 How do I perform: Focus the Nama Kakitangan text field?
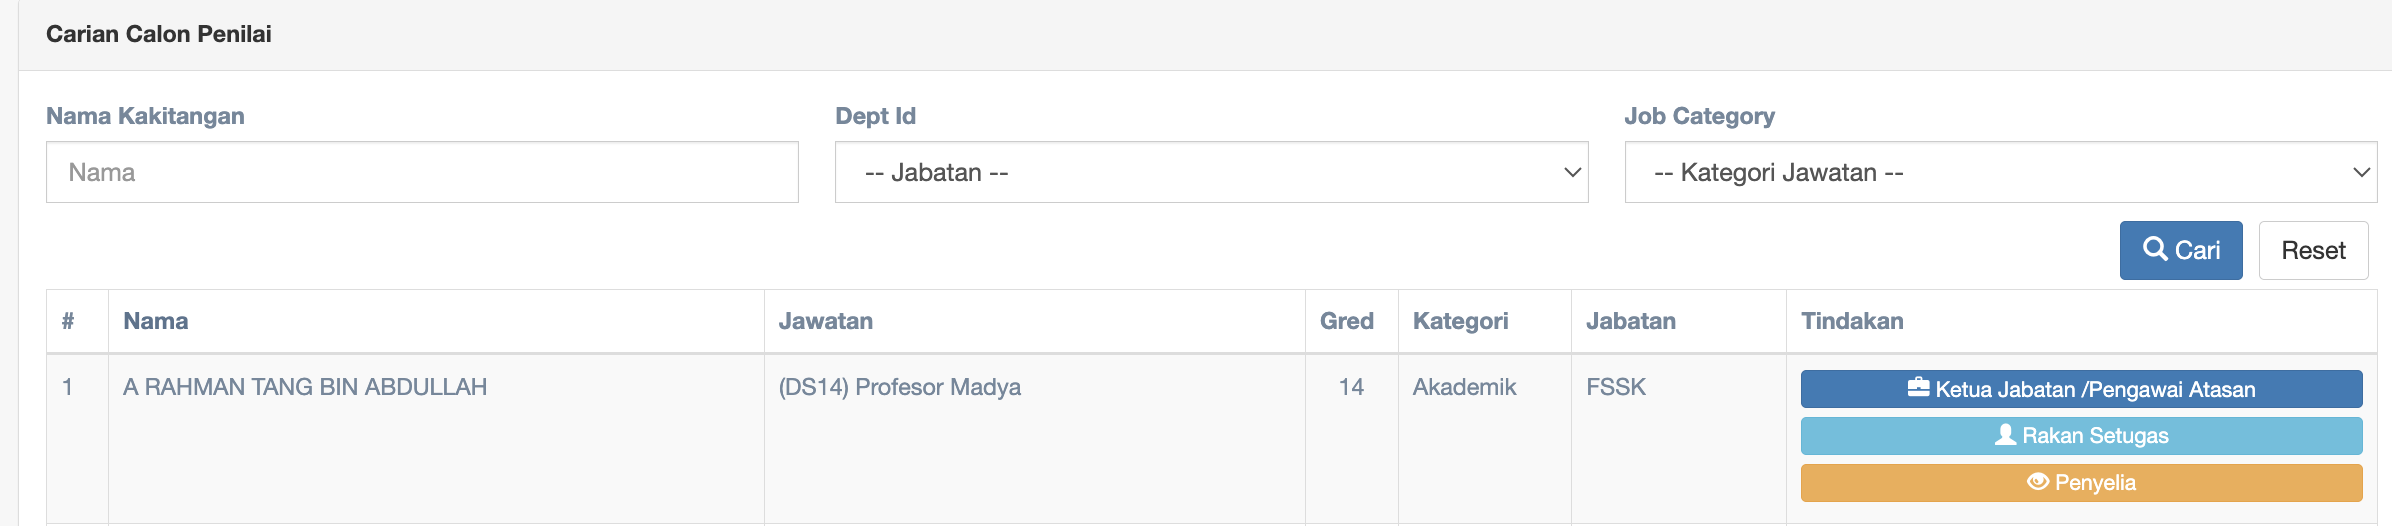click(x=422, y=173)
